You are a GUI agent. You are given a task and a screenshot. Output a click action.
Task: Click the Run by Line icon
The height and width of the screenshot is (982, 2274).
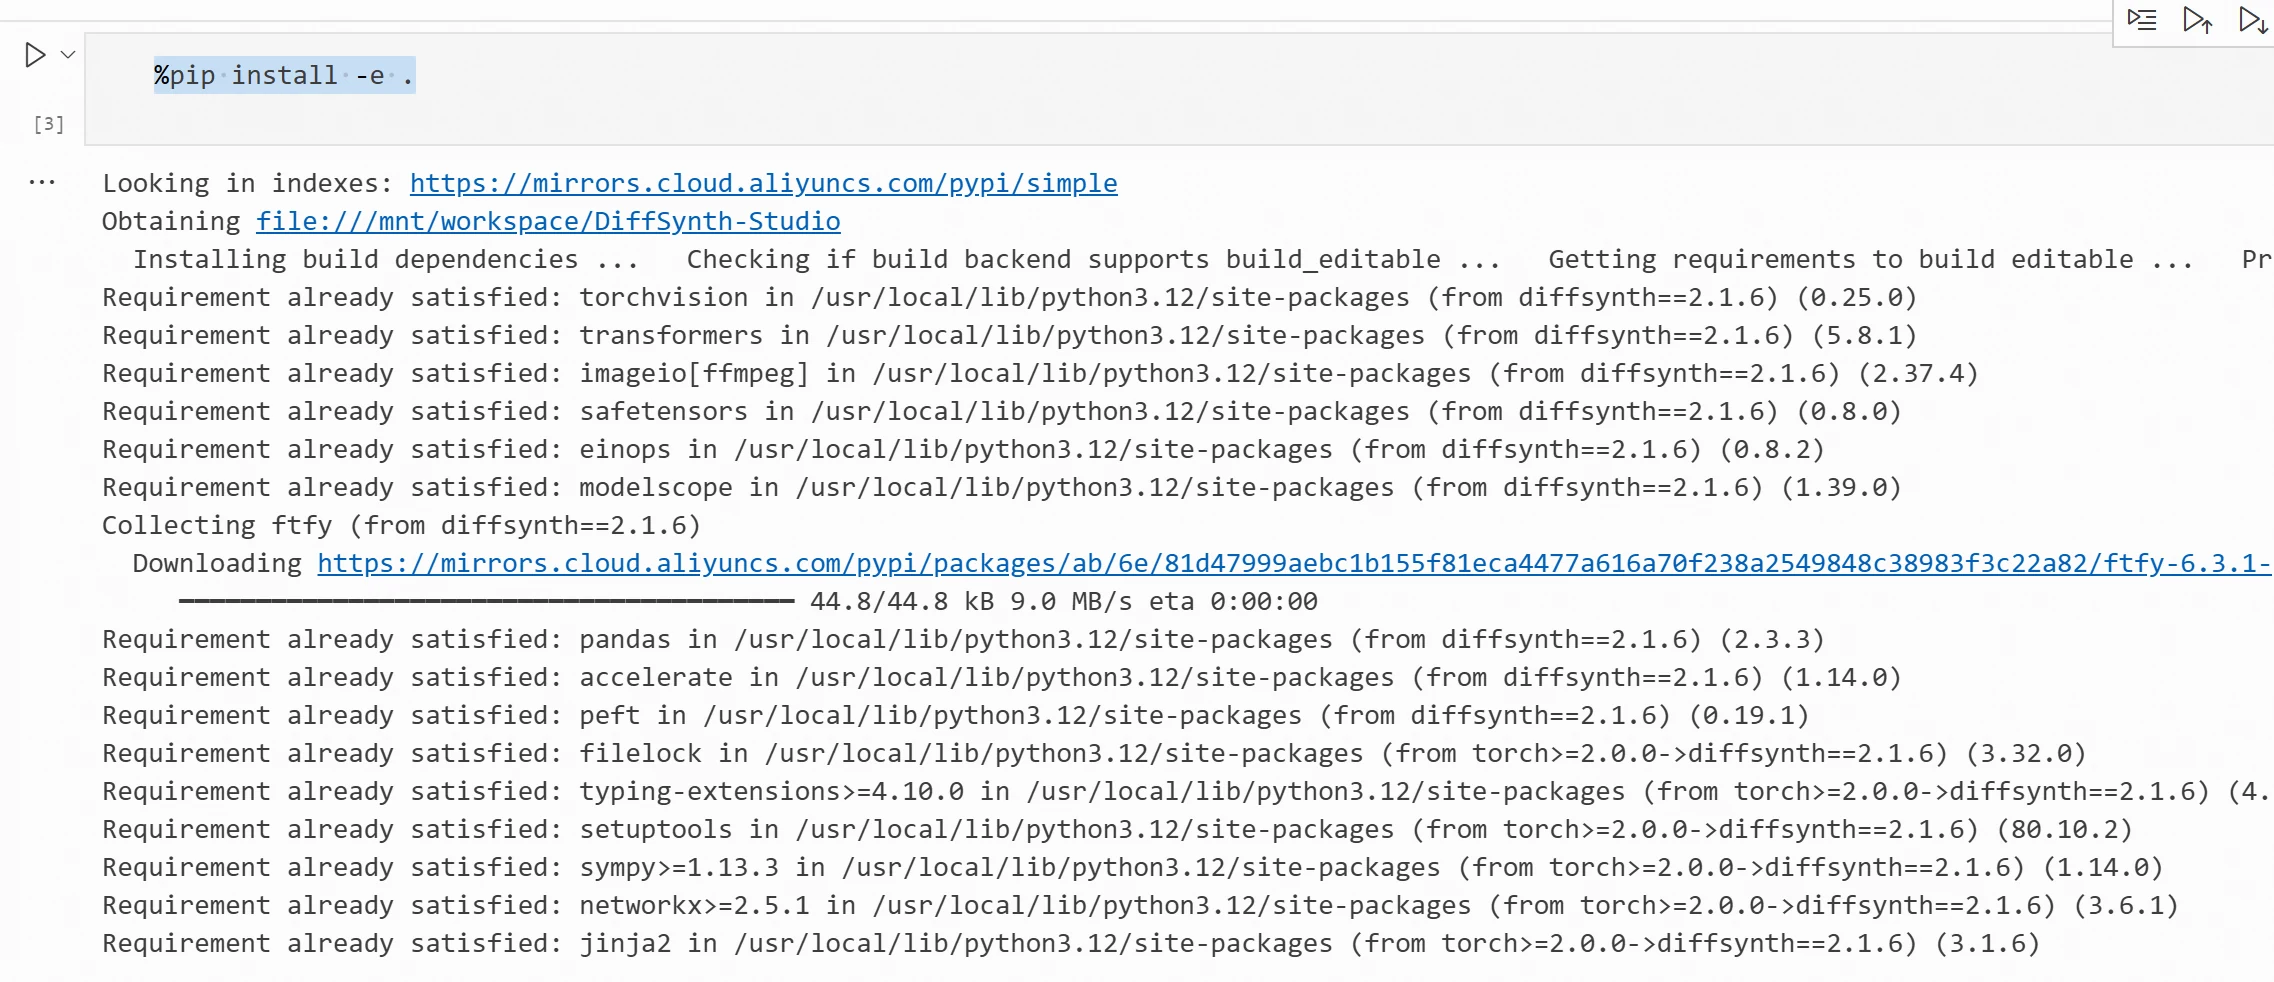pos(2141,20)
